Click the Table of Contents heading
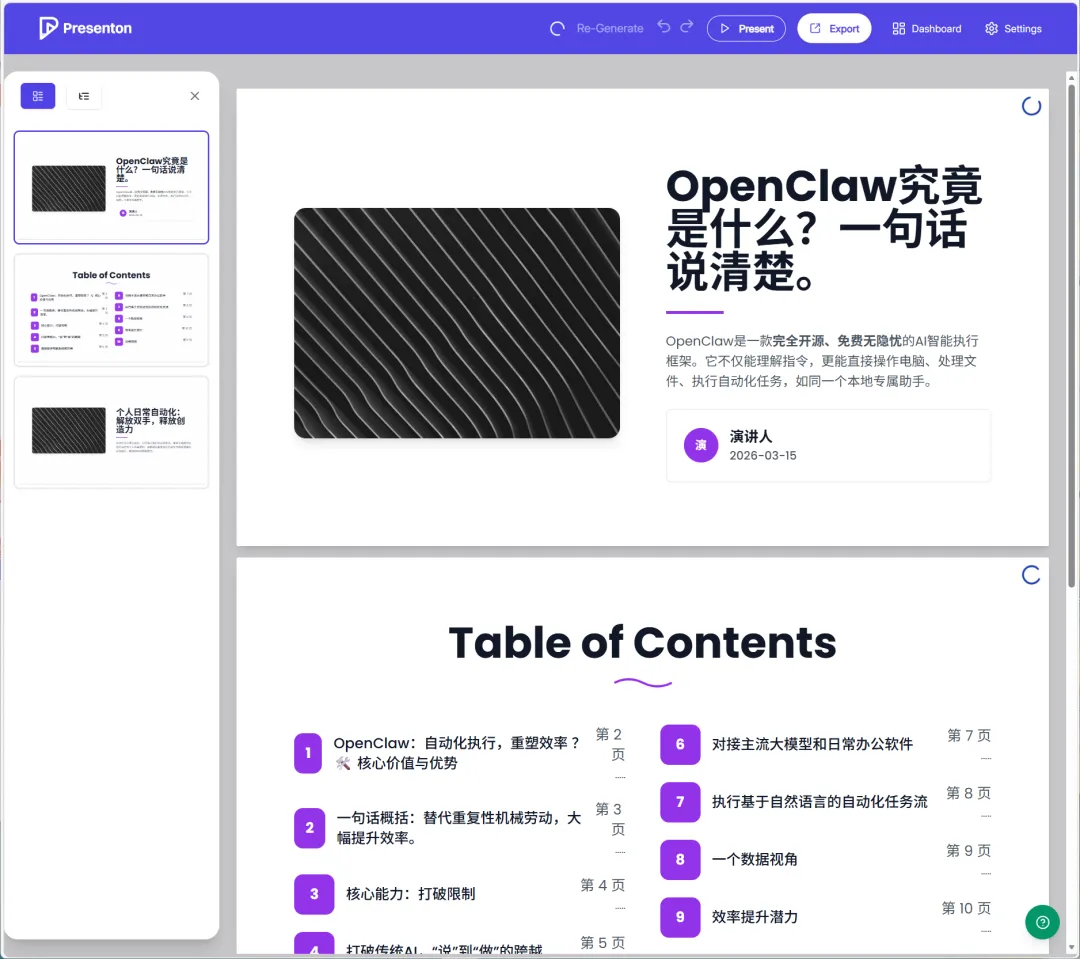Image resolution: width=1080 pixels, height=959 pixels. click(x=643, y=642)
